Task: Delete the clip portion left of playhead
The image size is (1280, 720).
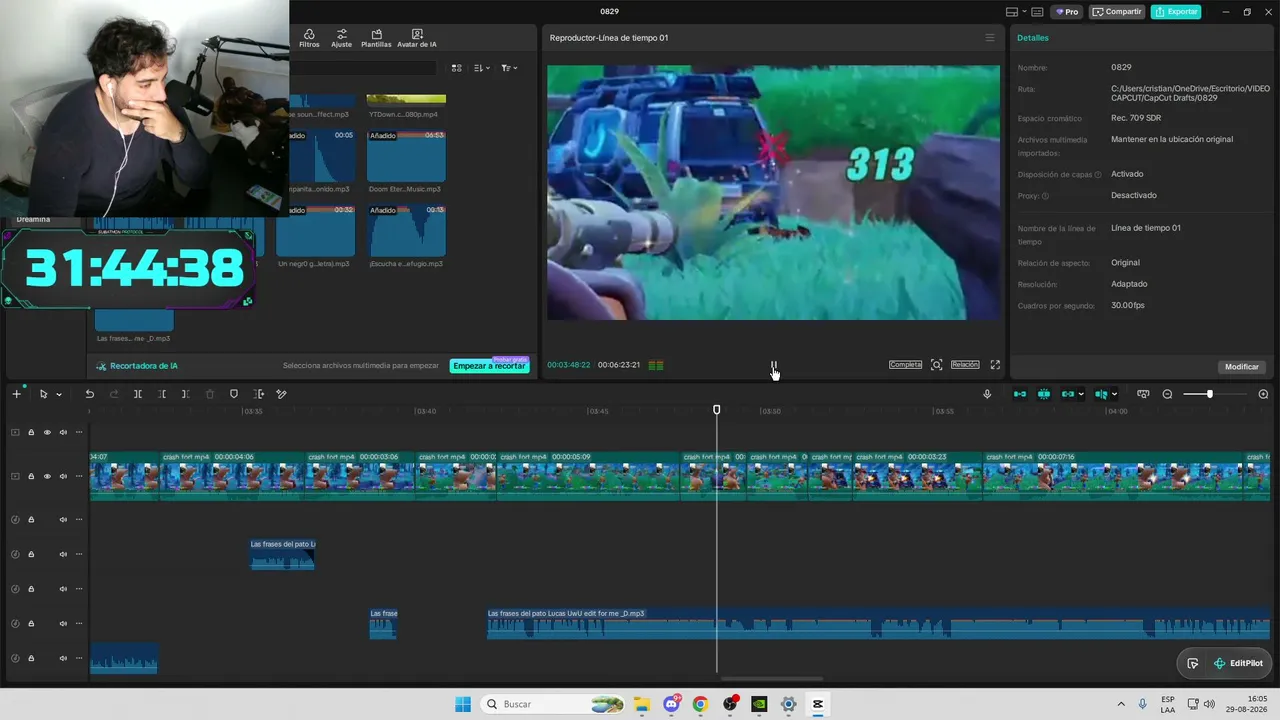Action: (x=162, y=394)
